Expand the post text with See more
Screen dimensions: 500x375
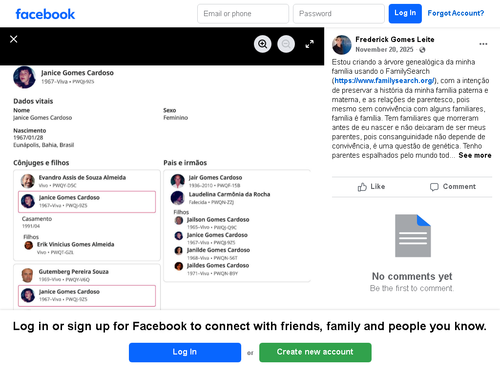(x=475, y=155)
